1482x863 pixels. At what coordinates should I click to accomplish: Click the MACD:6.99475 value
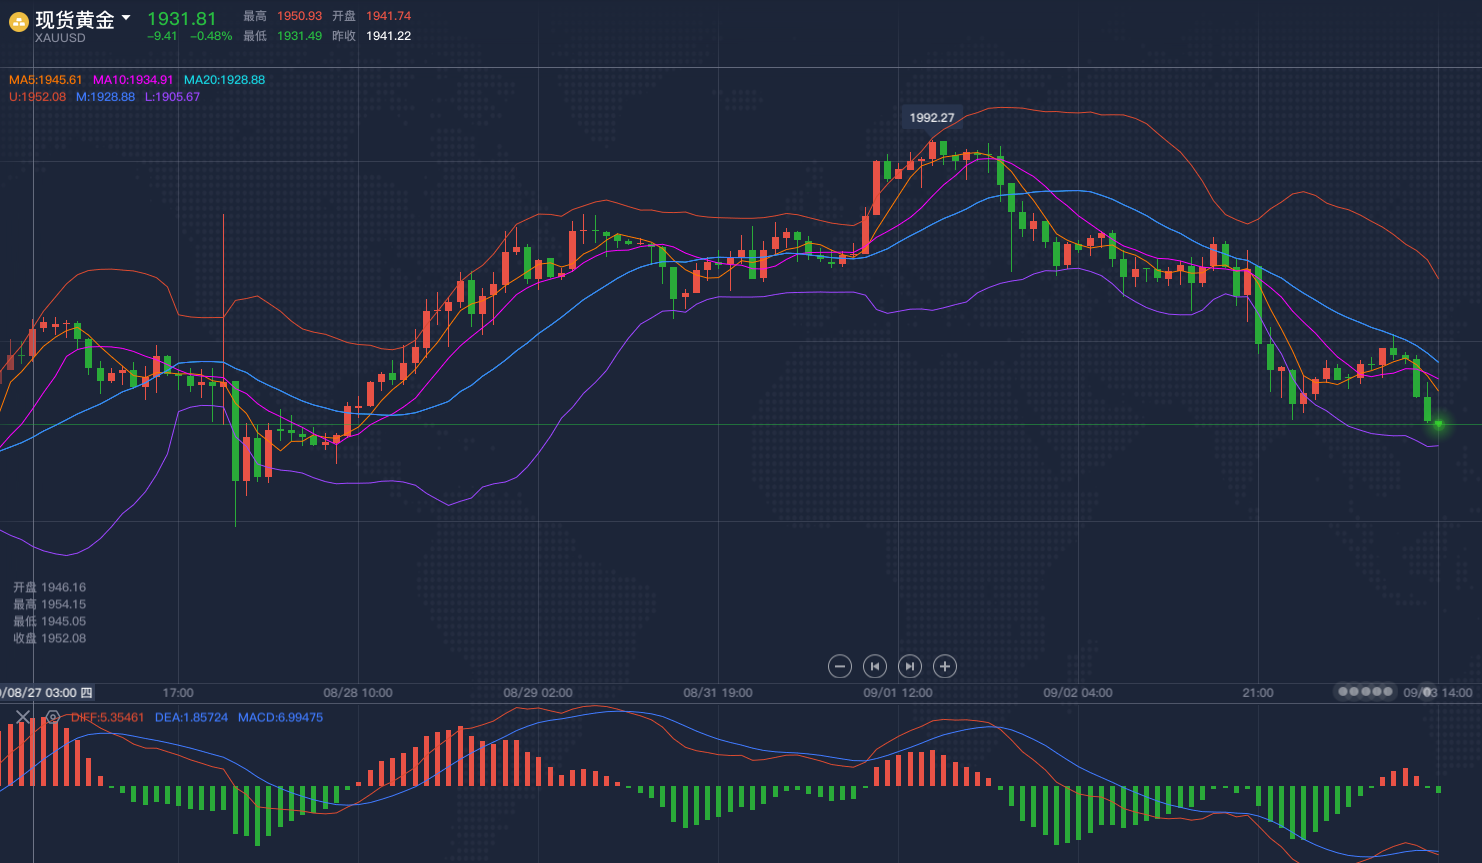click(x=280, y=718)
